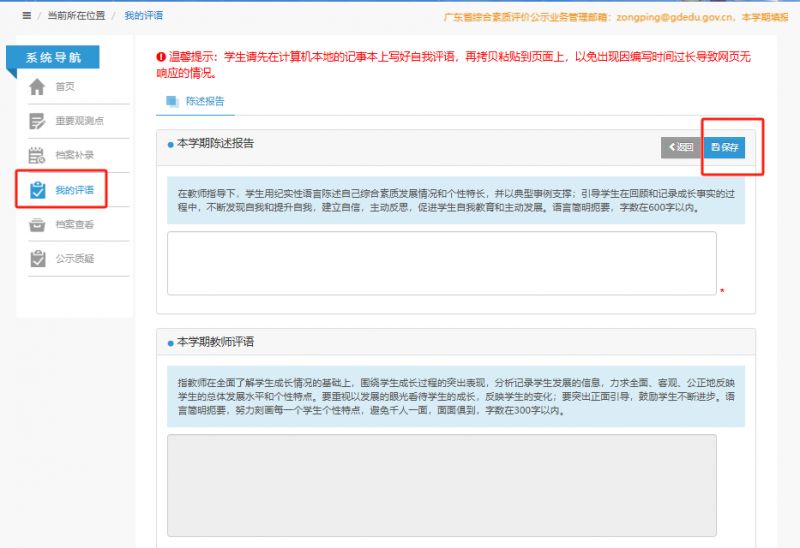800x548 pixels.
Task: Click the 本学期教师评语 section heading
Action: 215,342
